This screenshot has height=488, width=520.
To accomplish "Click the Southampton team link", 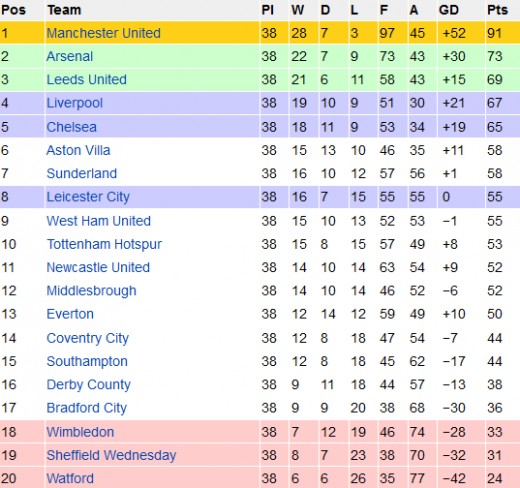I will pos(87,362).
